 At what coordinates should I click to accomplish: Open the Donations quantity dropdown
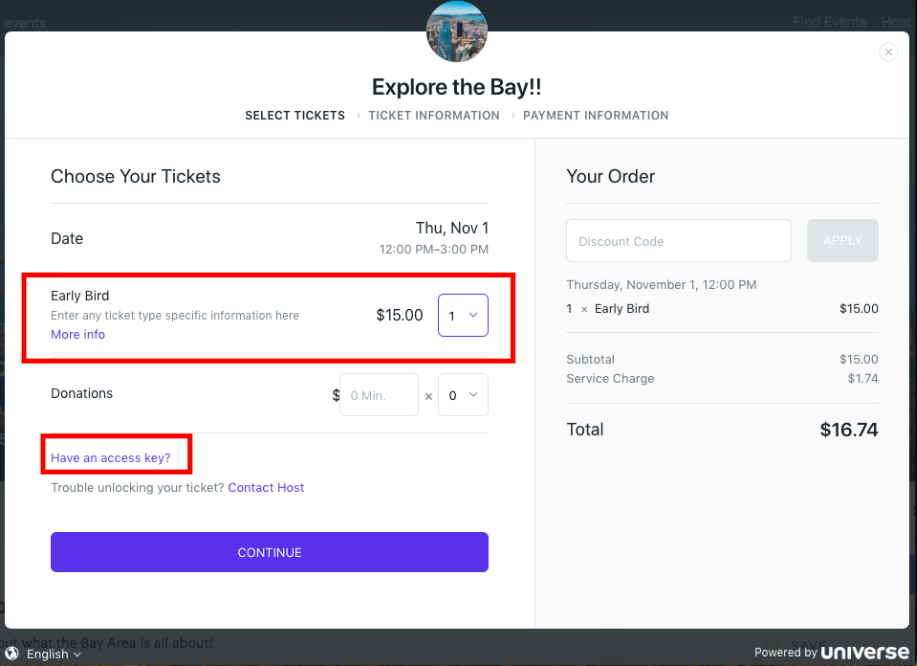tap(463, 395)
